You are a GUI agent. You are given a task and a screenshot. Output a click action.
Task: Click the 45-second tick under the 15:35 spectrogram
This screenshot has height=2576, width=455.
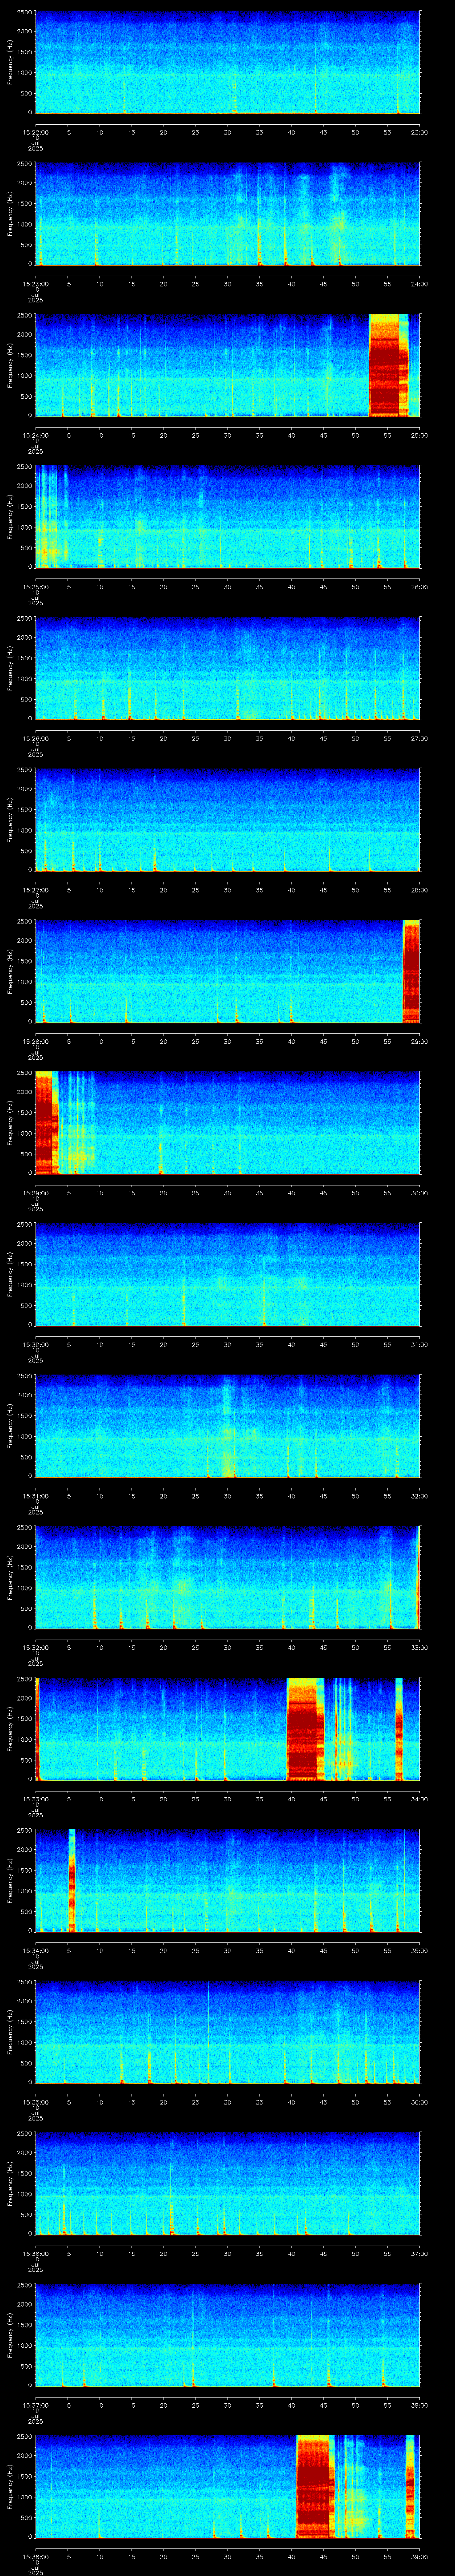tap(323, 2102)
